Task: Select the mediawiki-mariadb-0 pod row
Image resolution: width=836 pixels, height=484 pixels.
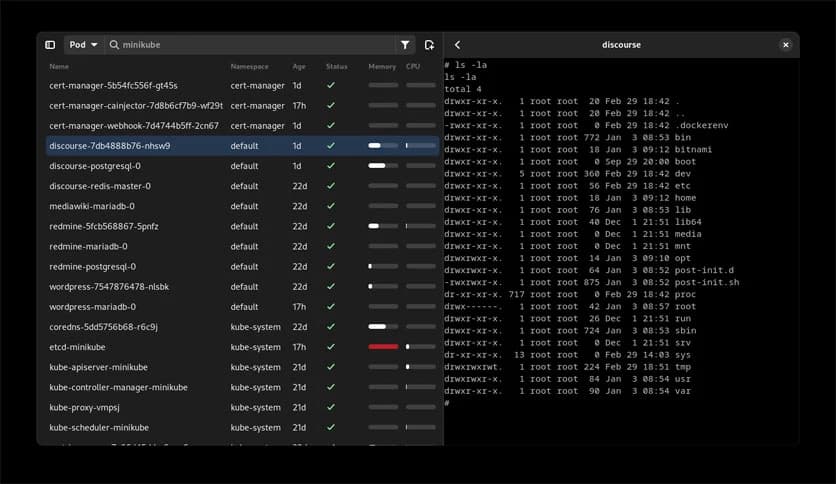Action: [92, 206]
